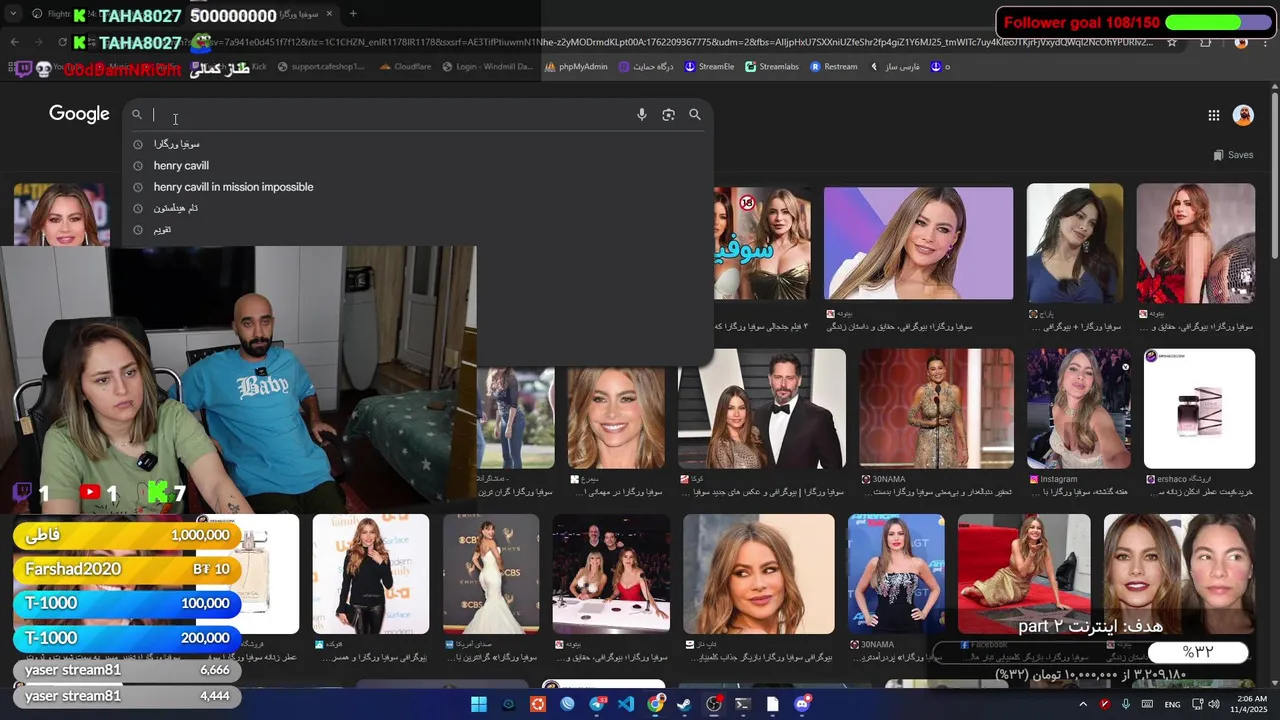
Task: Open Cloudflare bookmark
Action: coord(404,67)
